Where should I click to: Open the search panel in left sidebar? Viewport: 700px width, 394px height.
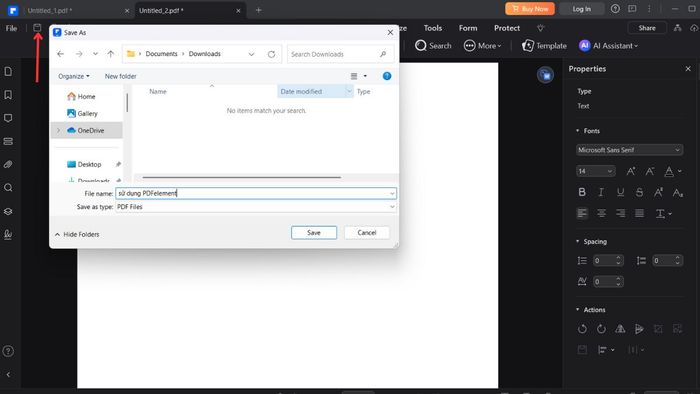point(8,188)
